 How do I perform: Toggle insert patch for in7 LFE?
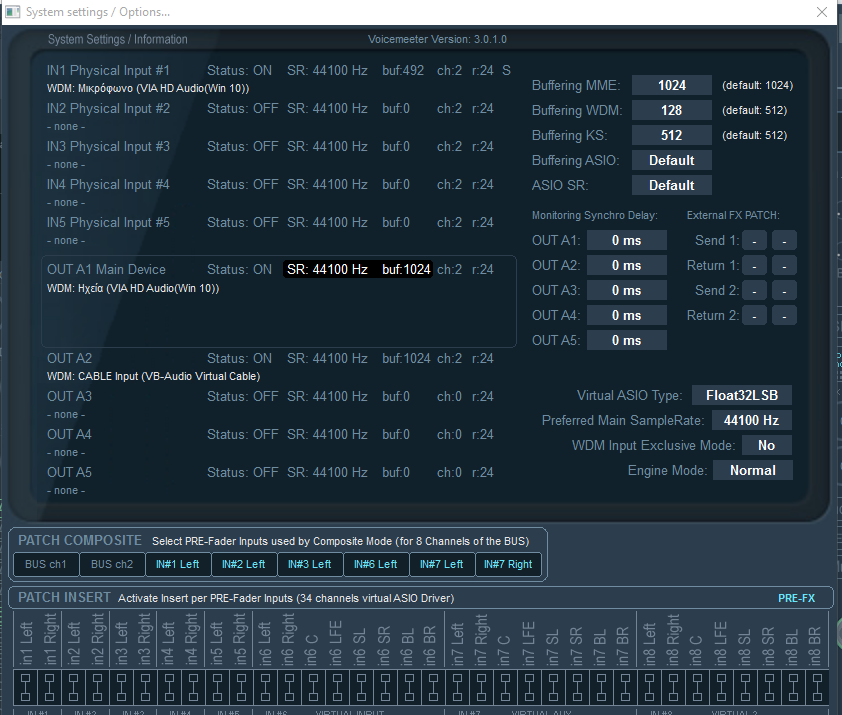[x=529, y=686]
